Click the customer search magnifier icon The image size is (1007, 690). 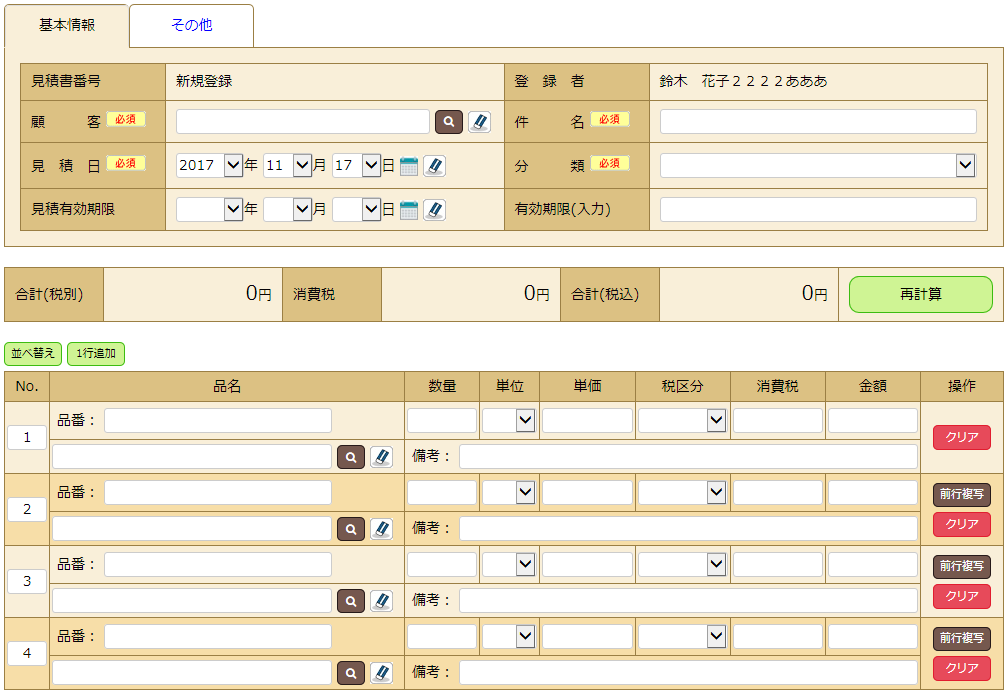tap(448, 122)
